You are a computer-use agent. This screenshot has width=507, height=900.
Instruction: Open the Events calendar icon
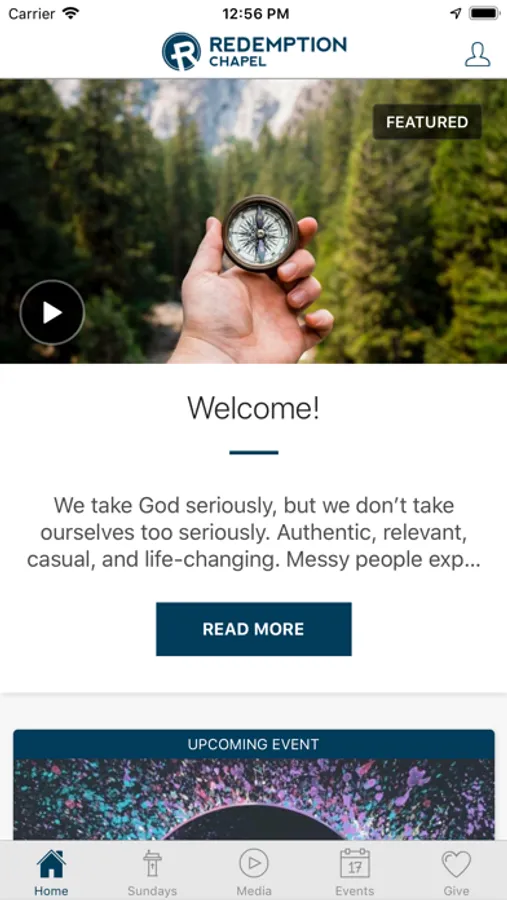(x=355, y=863)
